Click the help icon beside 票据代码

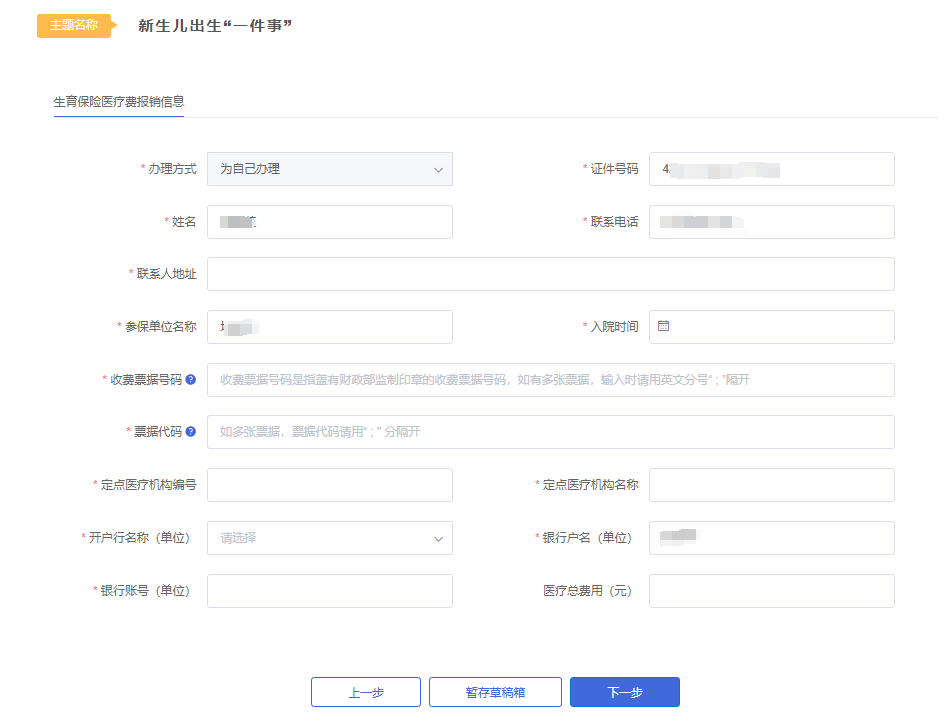(x=190, y=431)
